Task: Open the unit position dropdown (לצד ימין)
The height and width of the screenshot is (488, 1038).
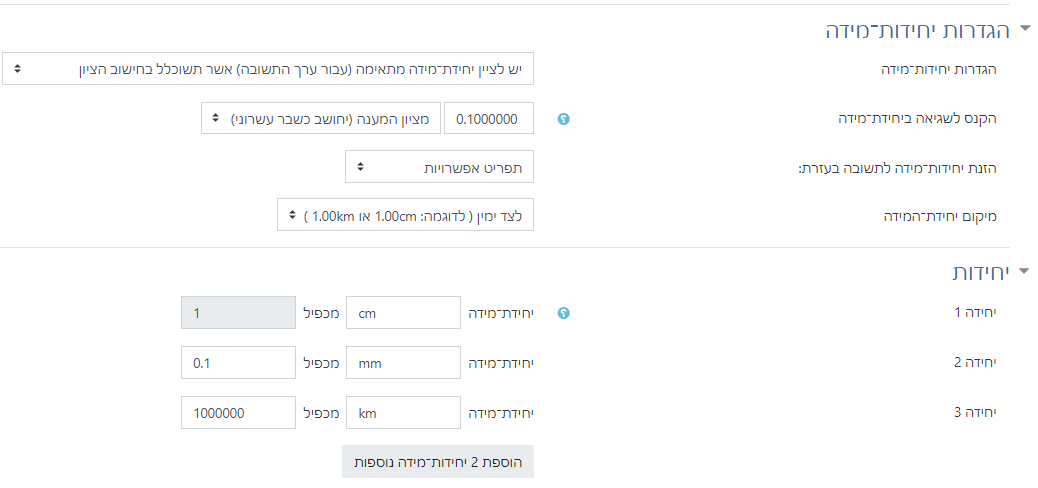Action: coord(405,215)
